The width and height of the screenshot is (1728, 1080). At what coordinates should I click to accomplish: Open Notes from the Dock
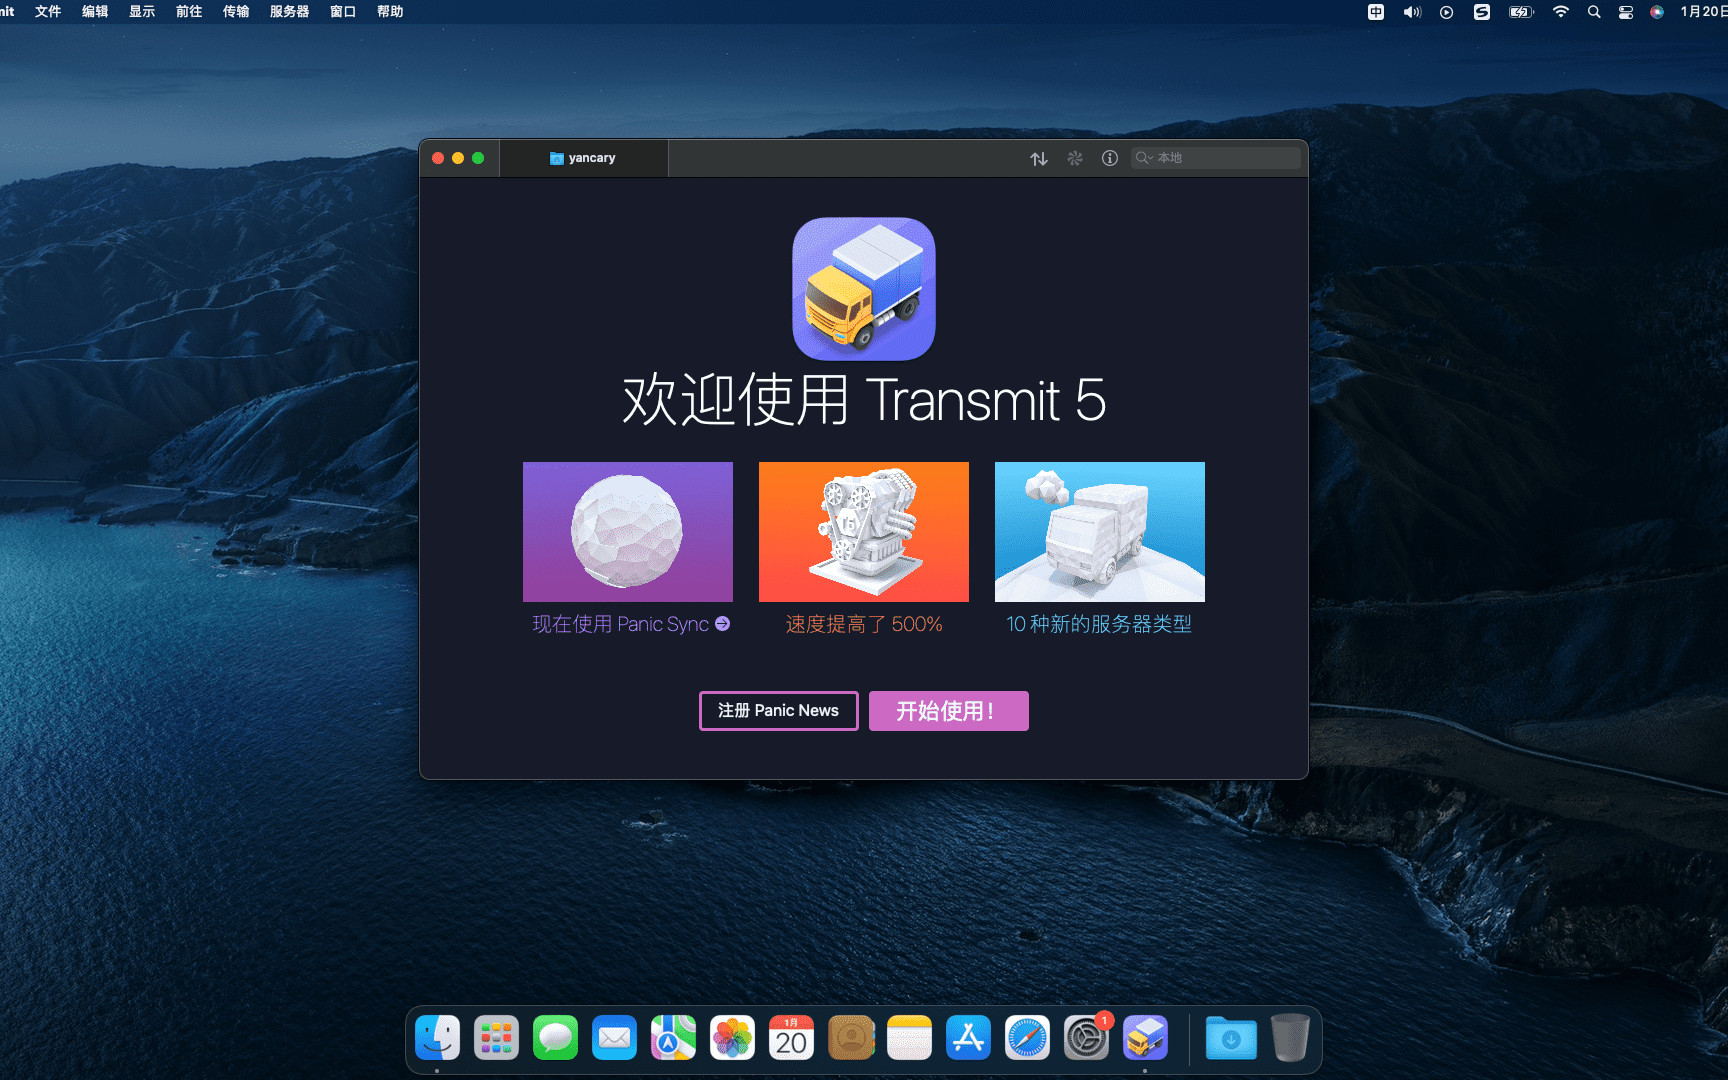[909, 1038]
